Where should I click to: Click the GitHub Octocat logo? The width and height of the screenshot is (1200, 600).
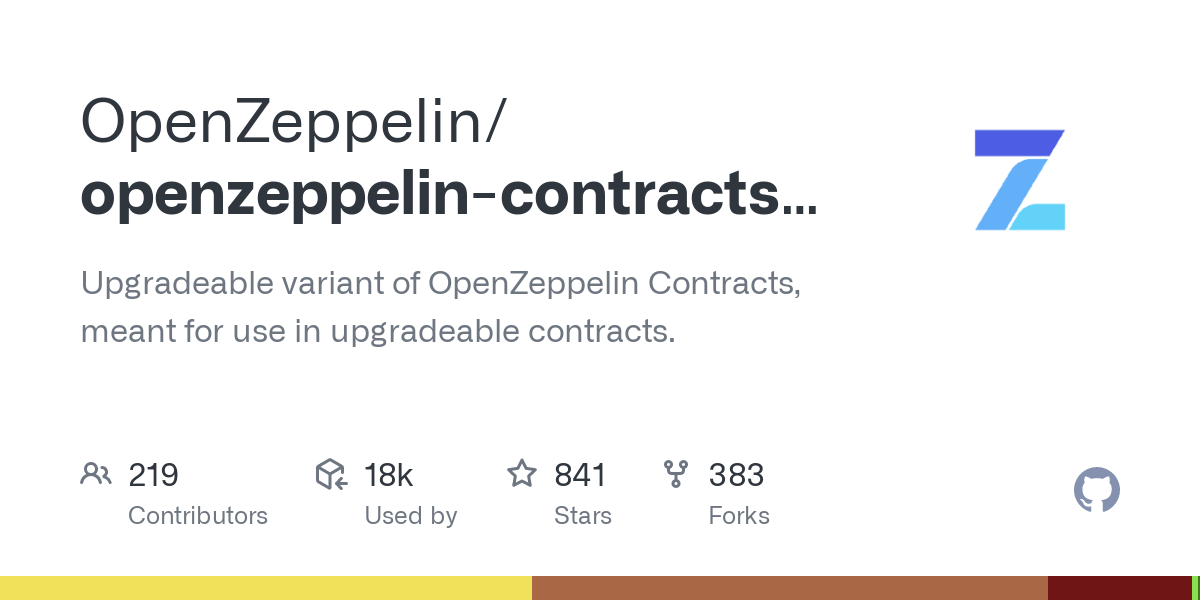click(1097, 491)
